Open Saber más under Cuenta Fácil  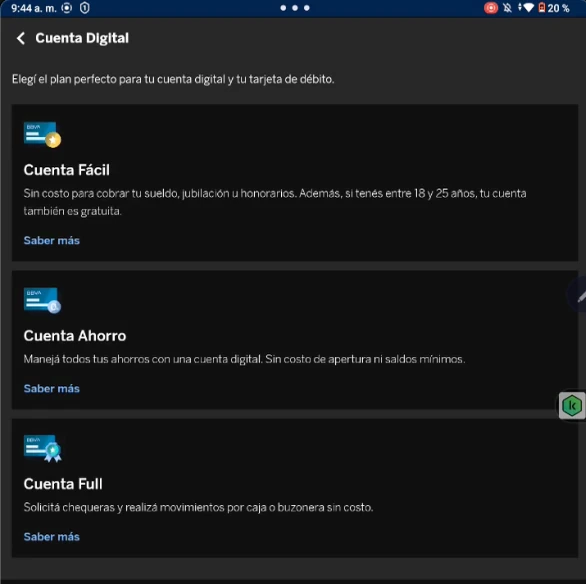52,240
